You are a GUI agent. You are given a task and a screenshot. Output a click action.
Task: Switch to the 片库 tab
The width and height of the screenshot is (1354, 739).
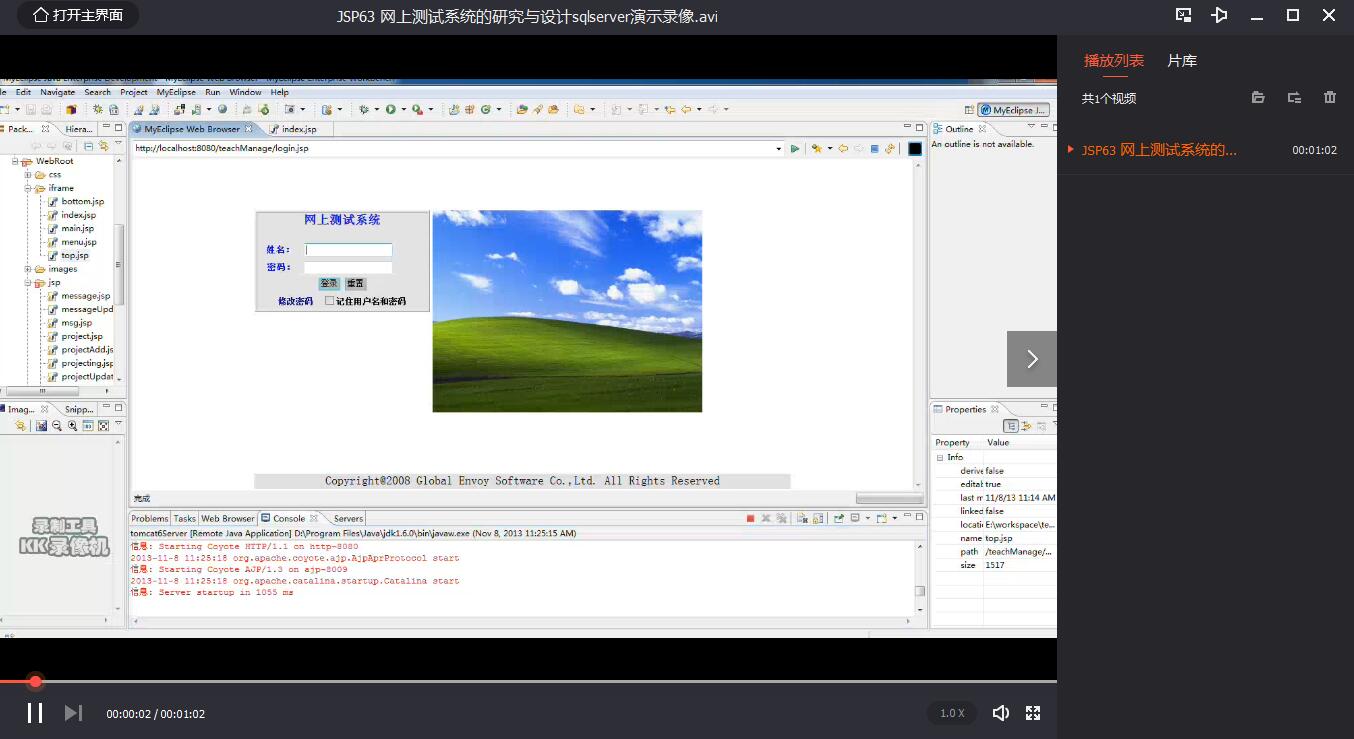point(1182,60)
